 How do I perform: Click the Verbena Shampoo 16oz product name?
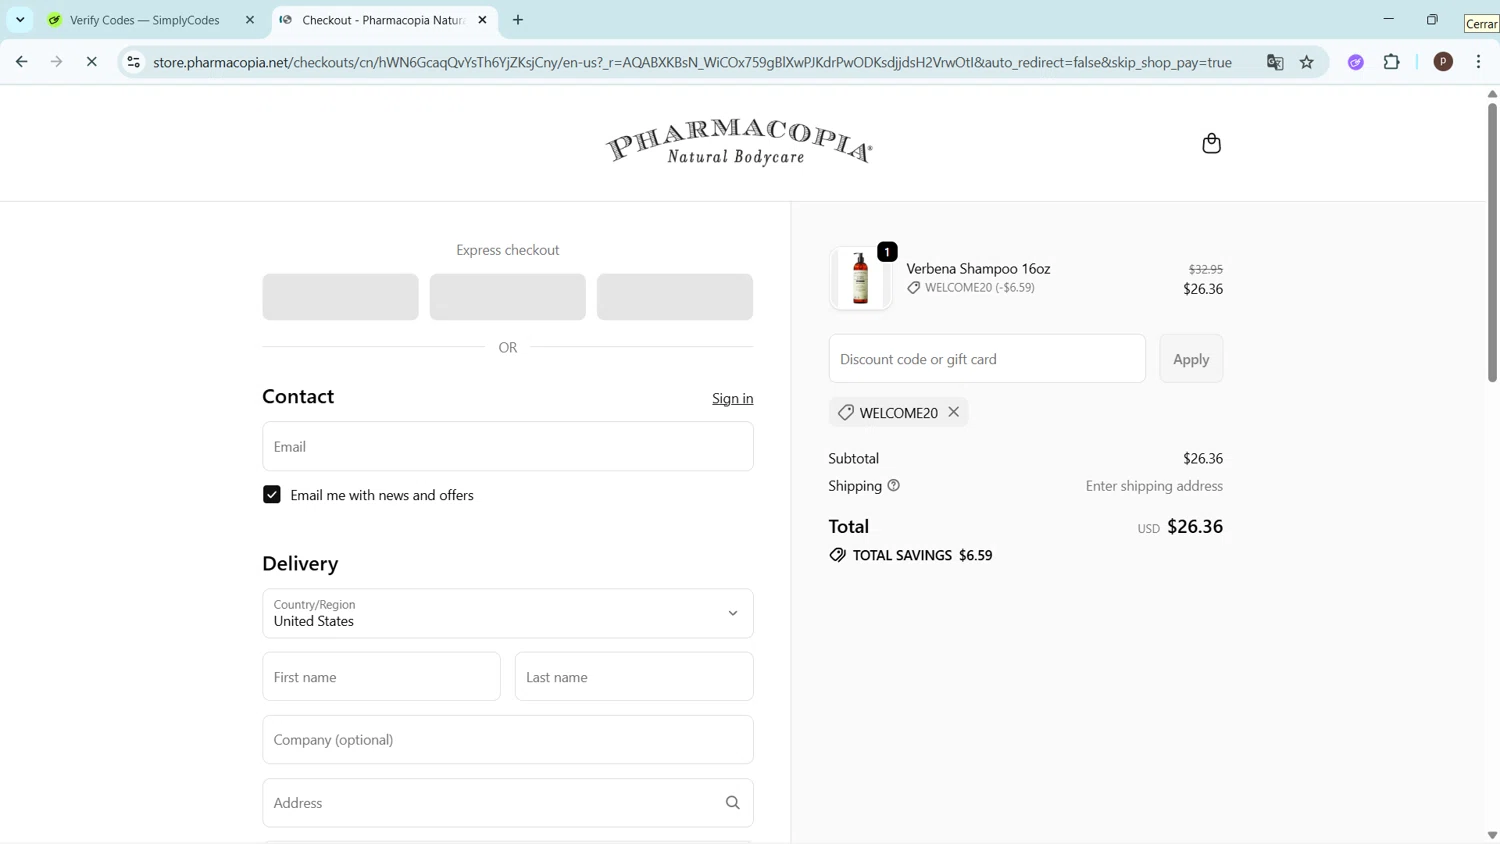pos(978,268)
